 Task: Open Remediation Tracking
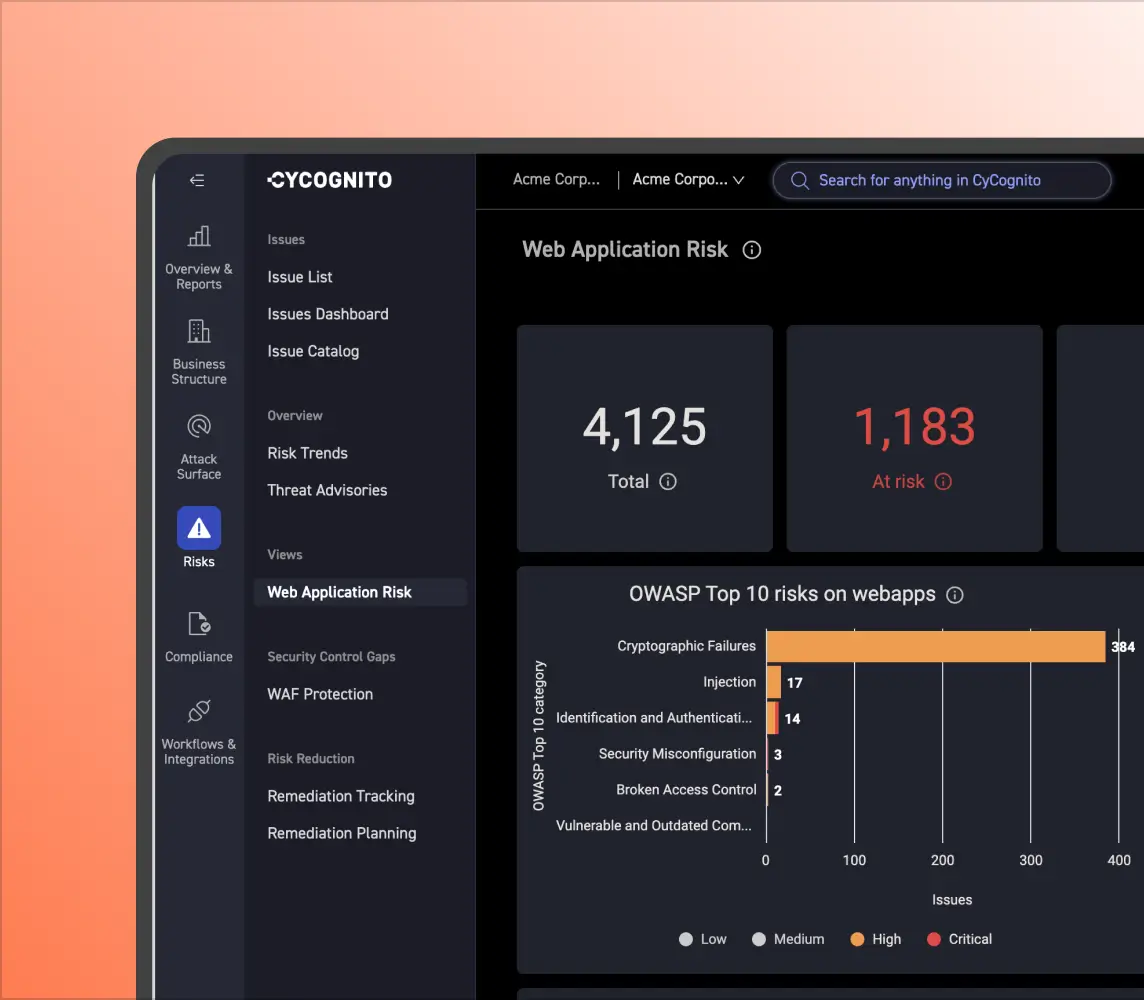coord(341,796)
